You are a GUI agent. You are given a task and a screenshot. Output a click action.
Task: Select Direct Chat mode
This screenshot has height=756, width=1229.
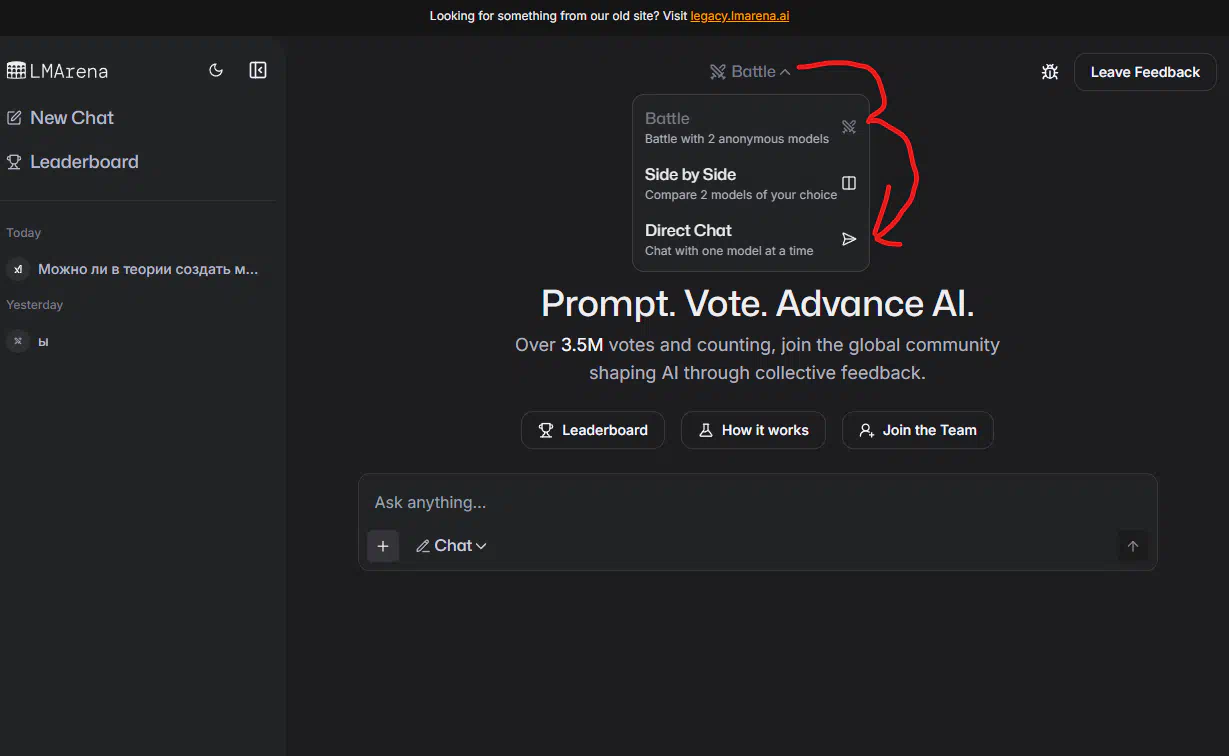[751, 239]
